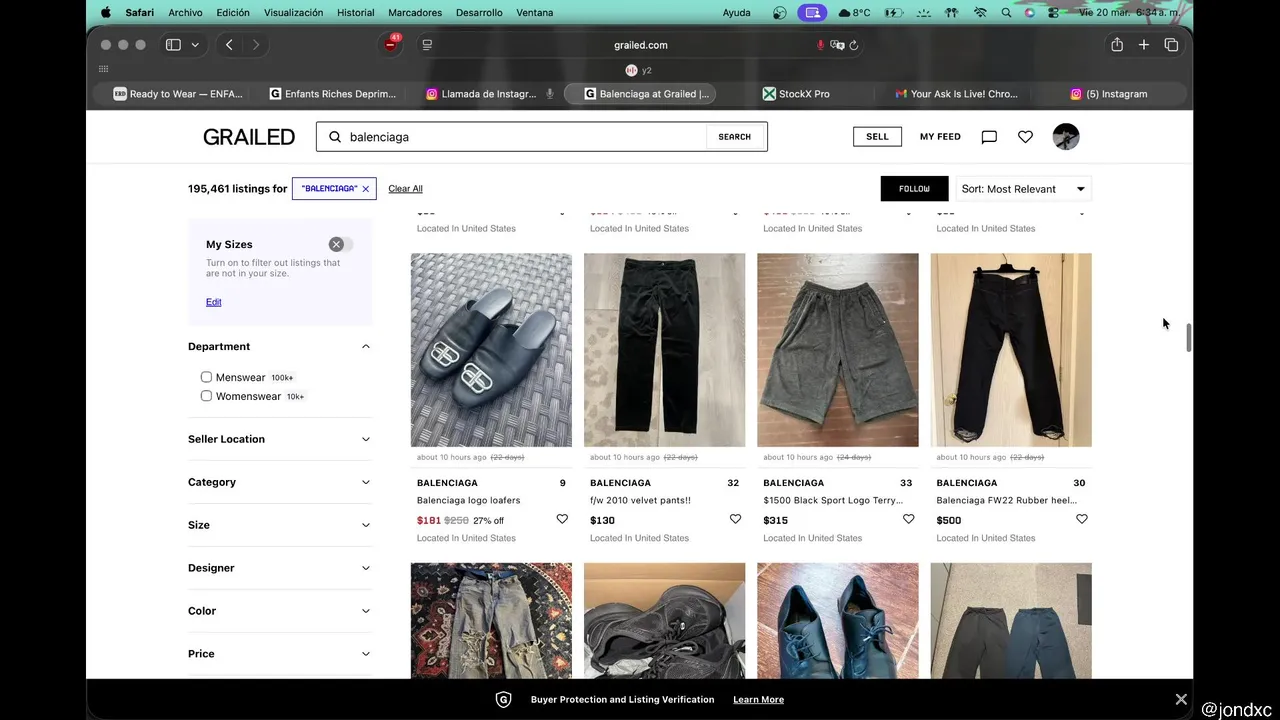
Task: Open Safari's share icon
Action: pyautogui.click(x=1117, y=45)
